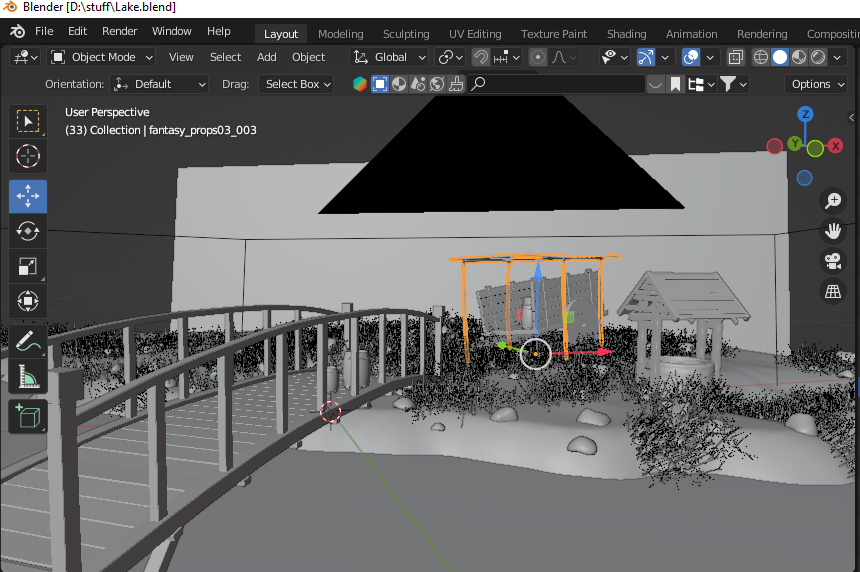
Task: Select the Add Cube tool
Action: pyautogui.click(x=27, y=417)
